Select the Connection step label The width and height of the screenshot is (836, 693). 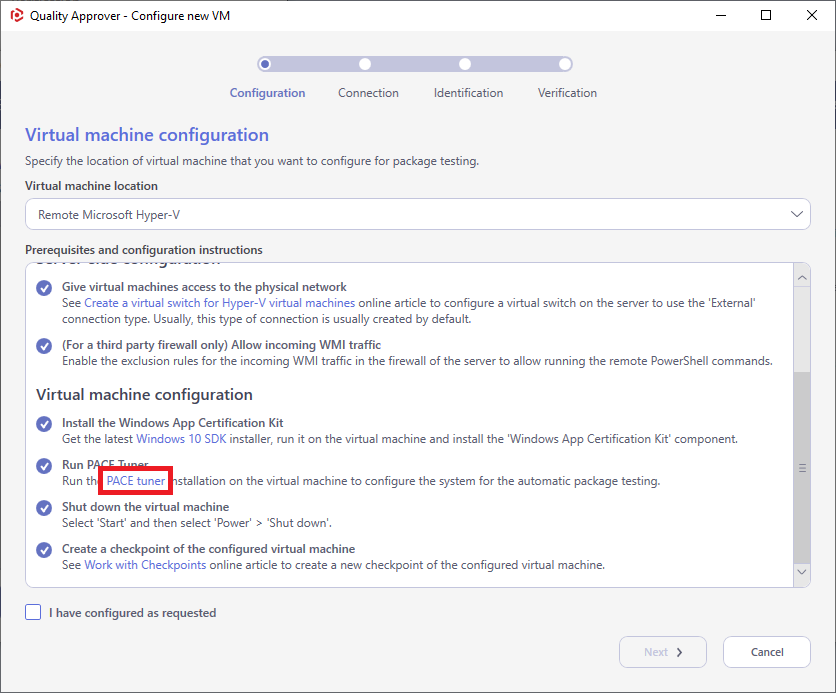pos(368,93)
